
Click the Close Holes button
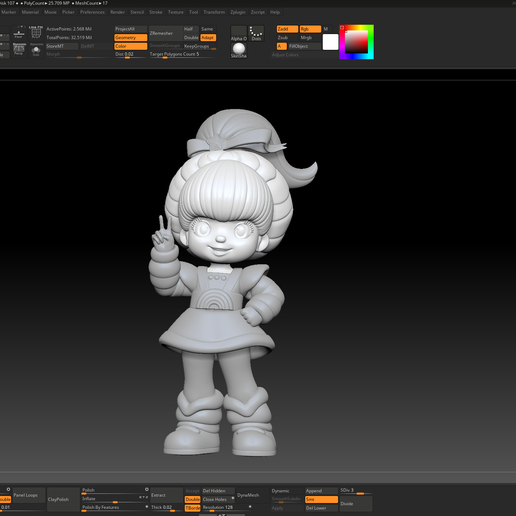click(218, 499)
